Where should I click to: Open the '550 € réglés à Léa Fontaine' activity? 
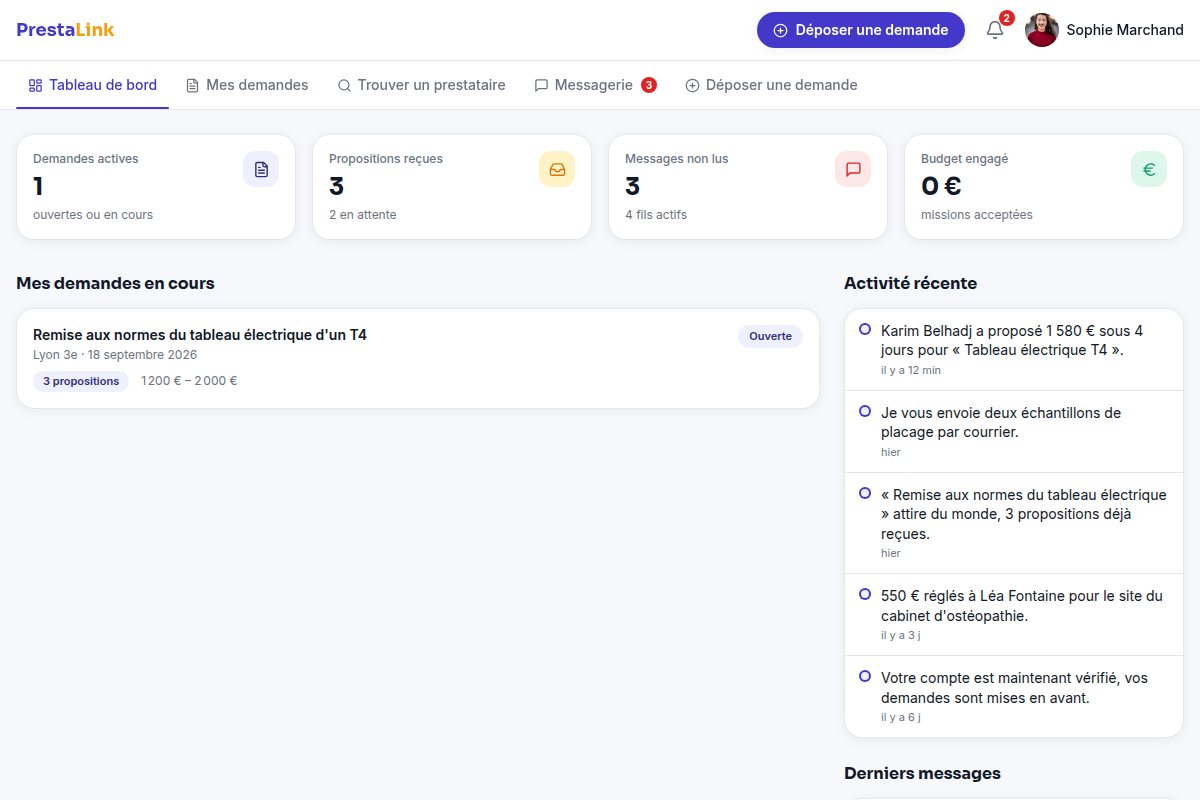(x=1014, y=614)
